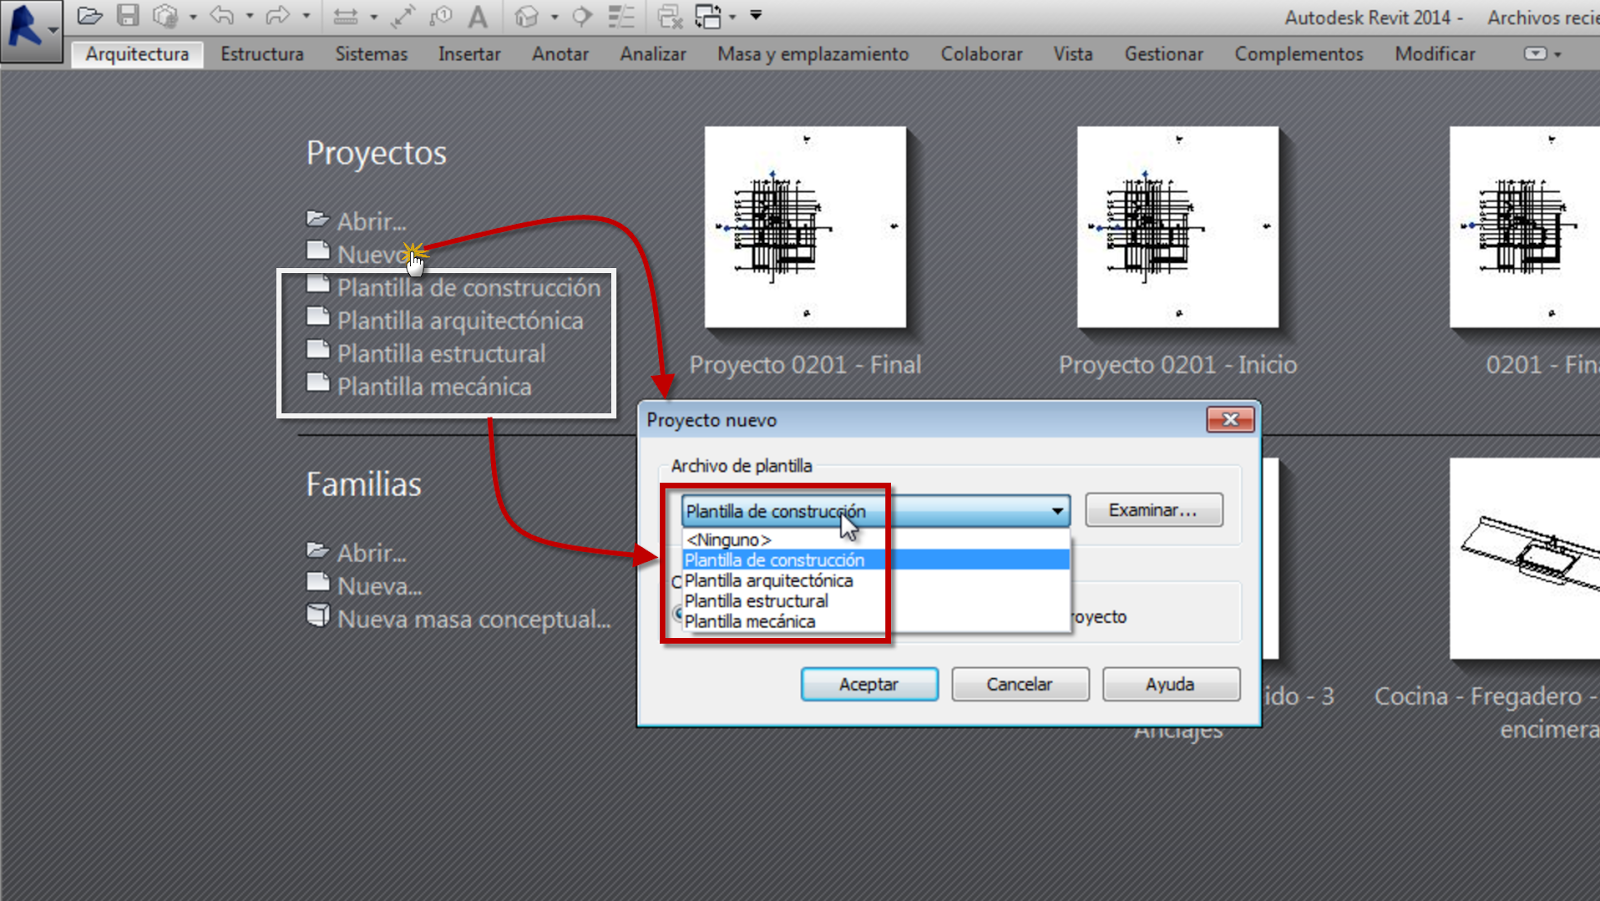1600x901 pixels.
Task: Open the Proyecto 0201 - Inicio thumbnail
Action: coord(1178,227)
